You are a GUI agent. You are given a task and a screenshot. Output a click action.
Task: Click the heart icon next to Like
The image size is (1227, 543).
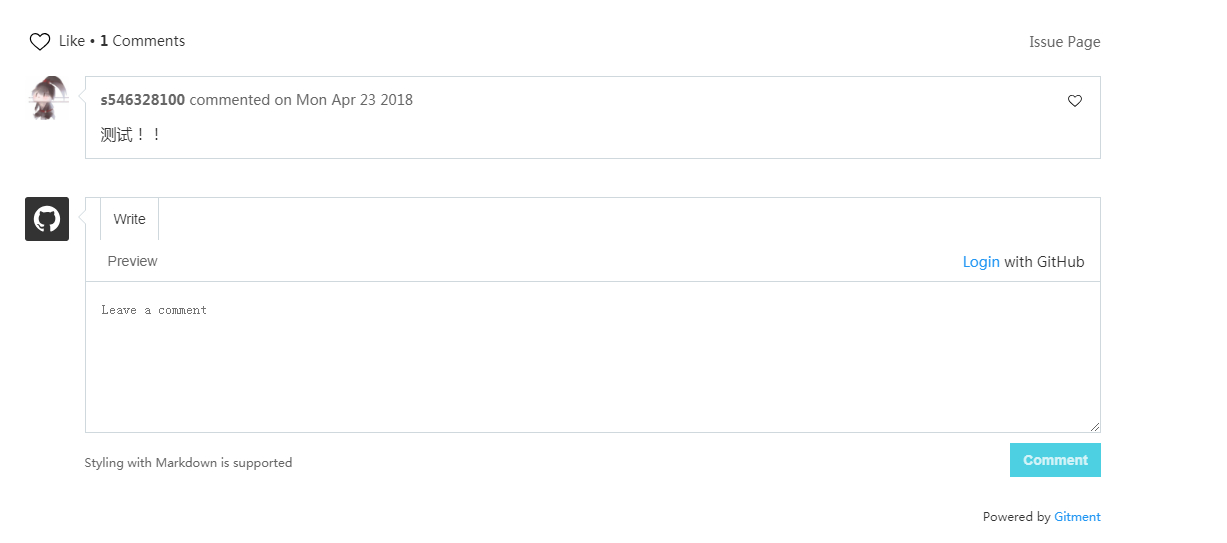click(40, 42)
